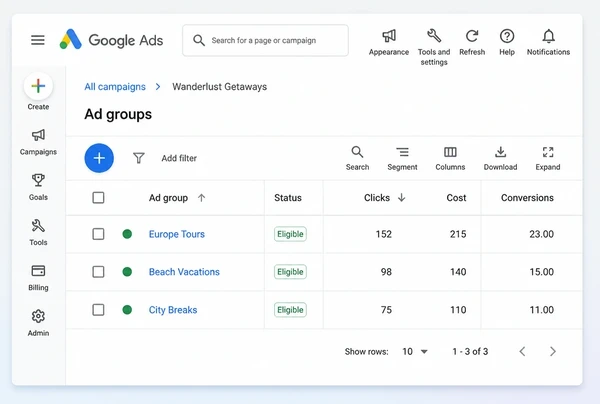Go to previous page of results
Screen dimensions: 600x404
tap(522, 351)
